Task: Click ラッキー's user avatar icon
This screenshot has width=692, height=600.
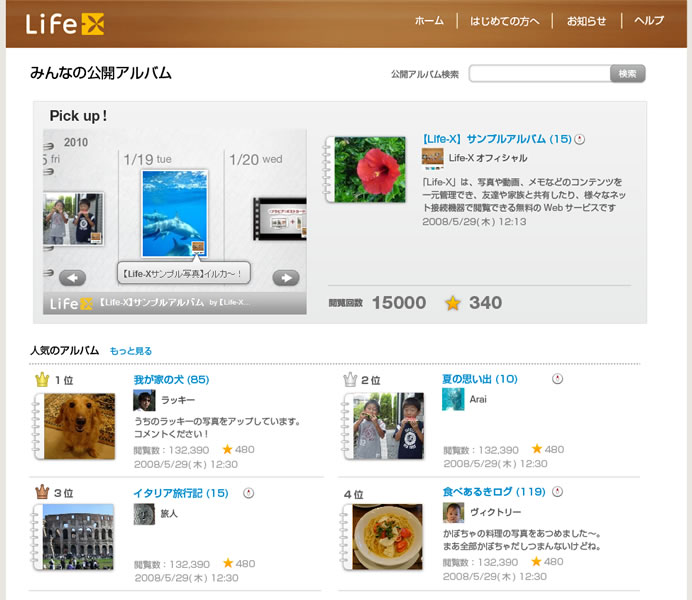Action: pyautogui.click(x=144, y=400)
